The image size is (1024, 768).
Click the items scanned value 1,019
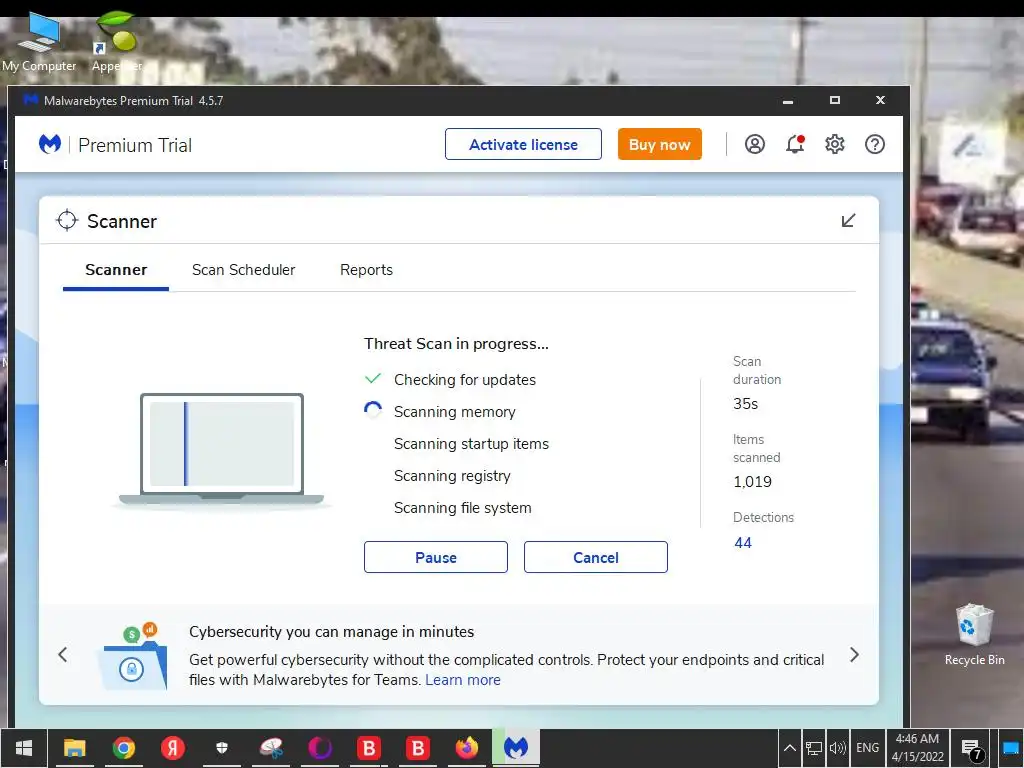click(752, 482)
